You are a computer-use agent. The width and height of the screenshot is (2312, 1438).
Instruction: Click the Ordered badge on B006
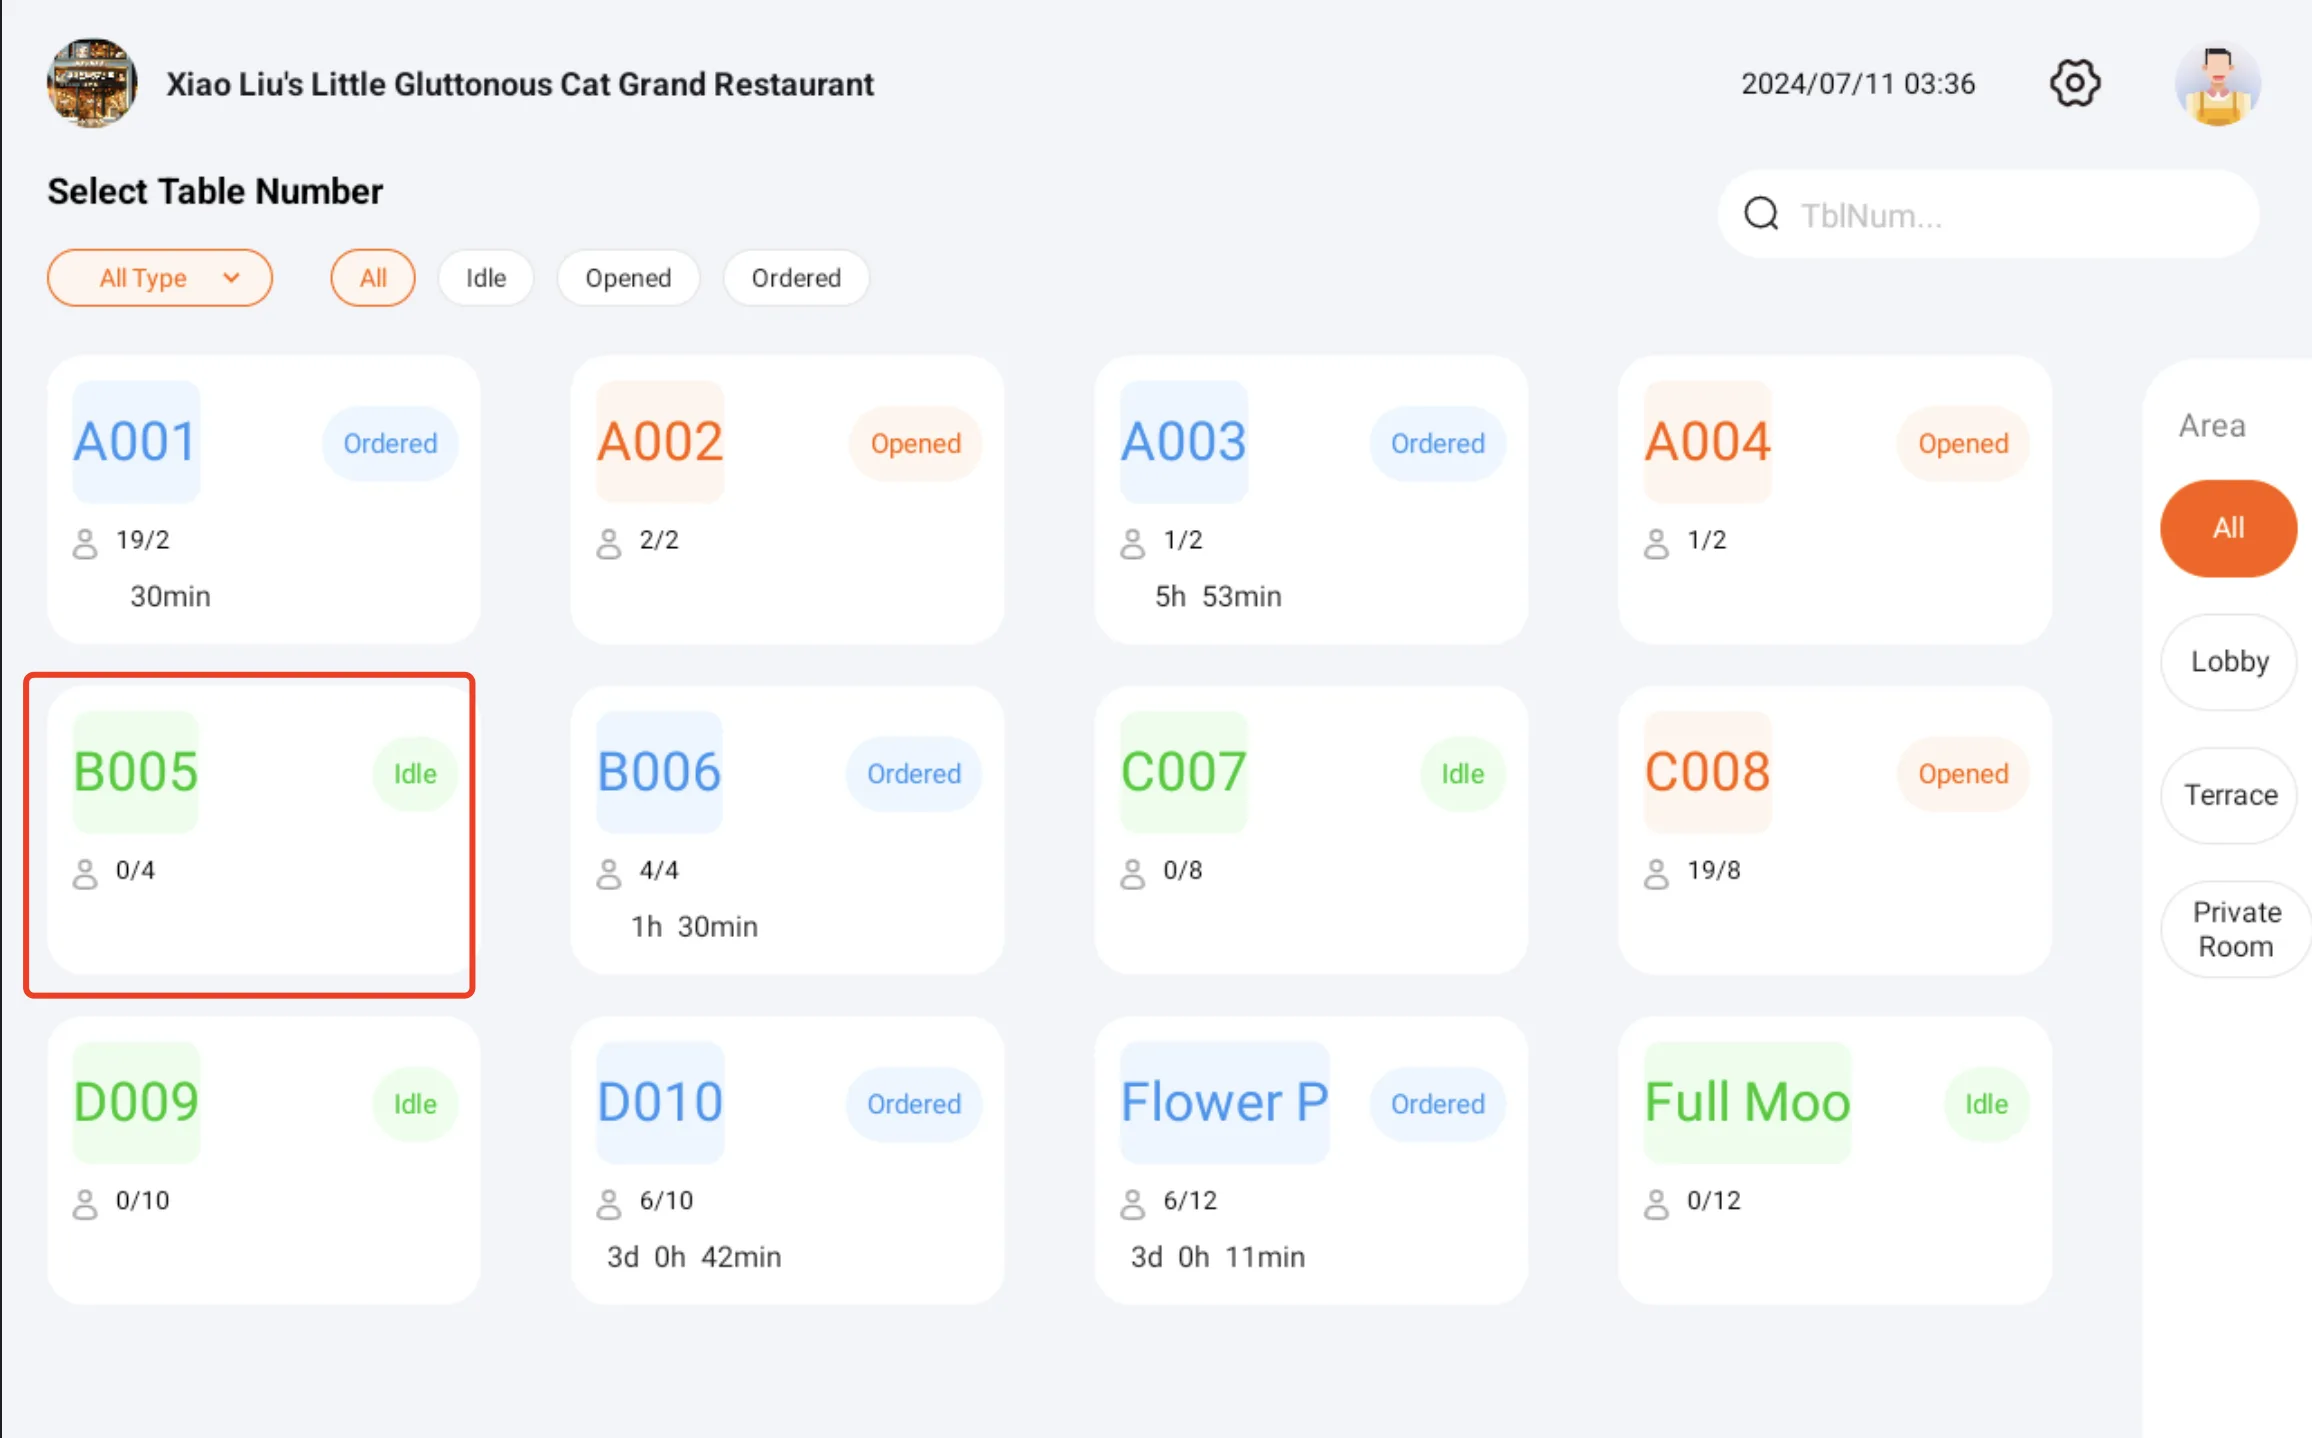pos(914,773)
